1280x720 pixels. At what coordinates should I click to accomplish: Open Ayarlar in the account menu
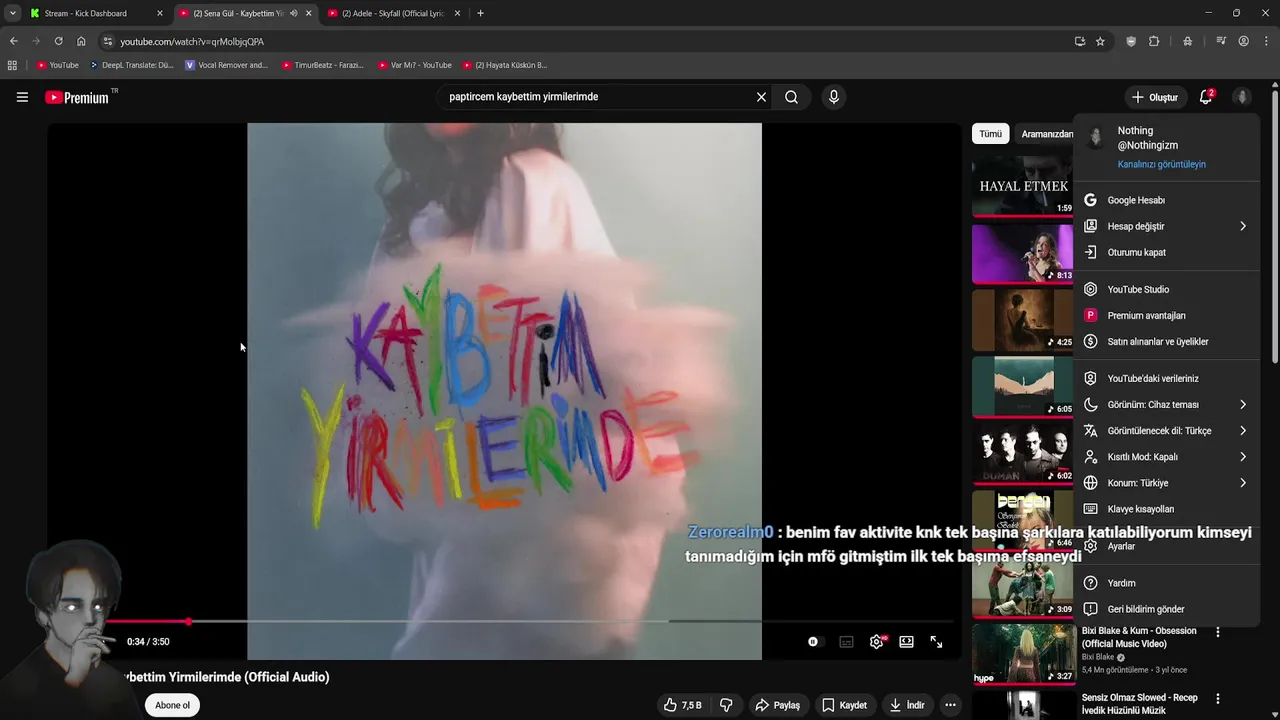tap(1166, 546)
